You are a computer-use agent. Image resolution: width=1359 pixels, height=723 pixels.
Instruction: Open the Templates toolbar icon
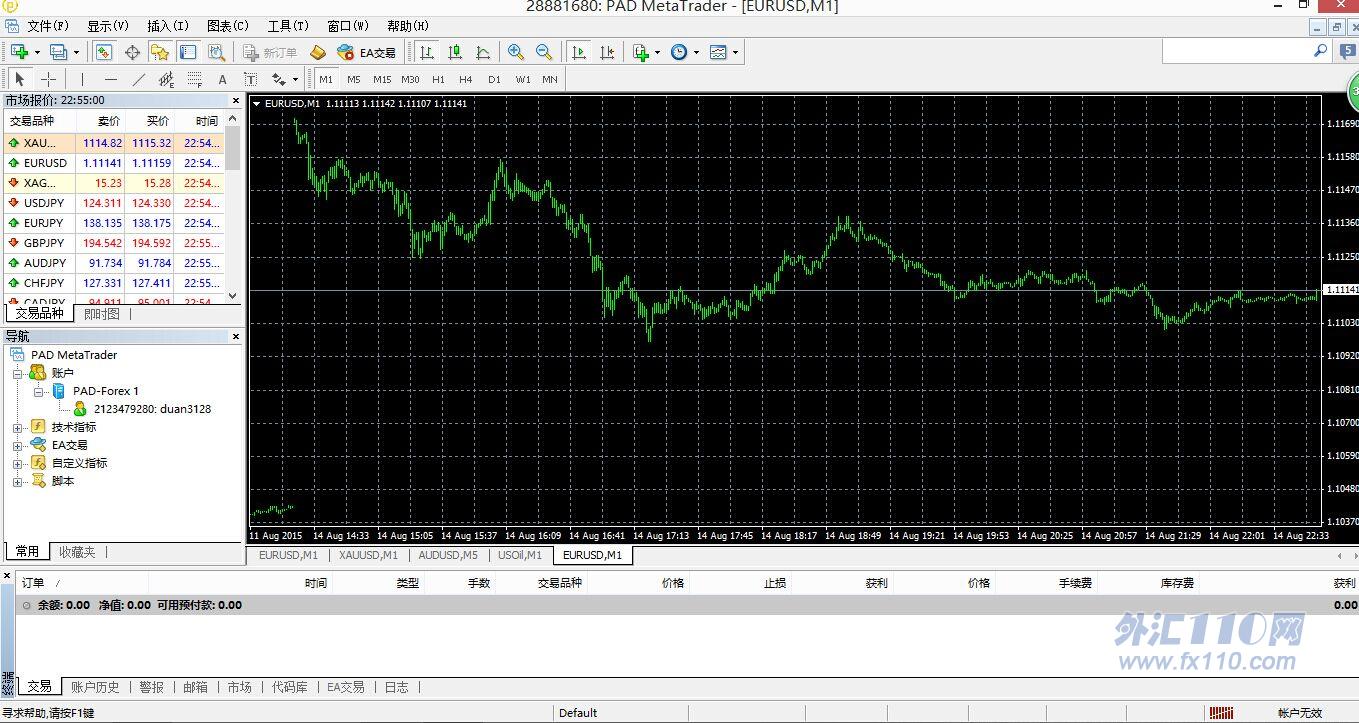718,52
